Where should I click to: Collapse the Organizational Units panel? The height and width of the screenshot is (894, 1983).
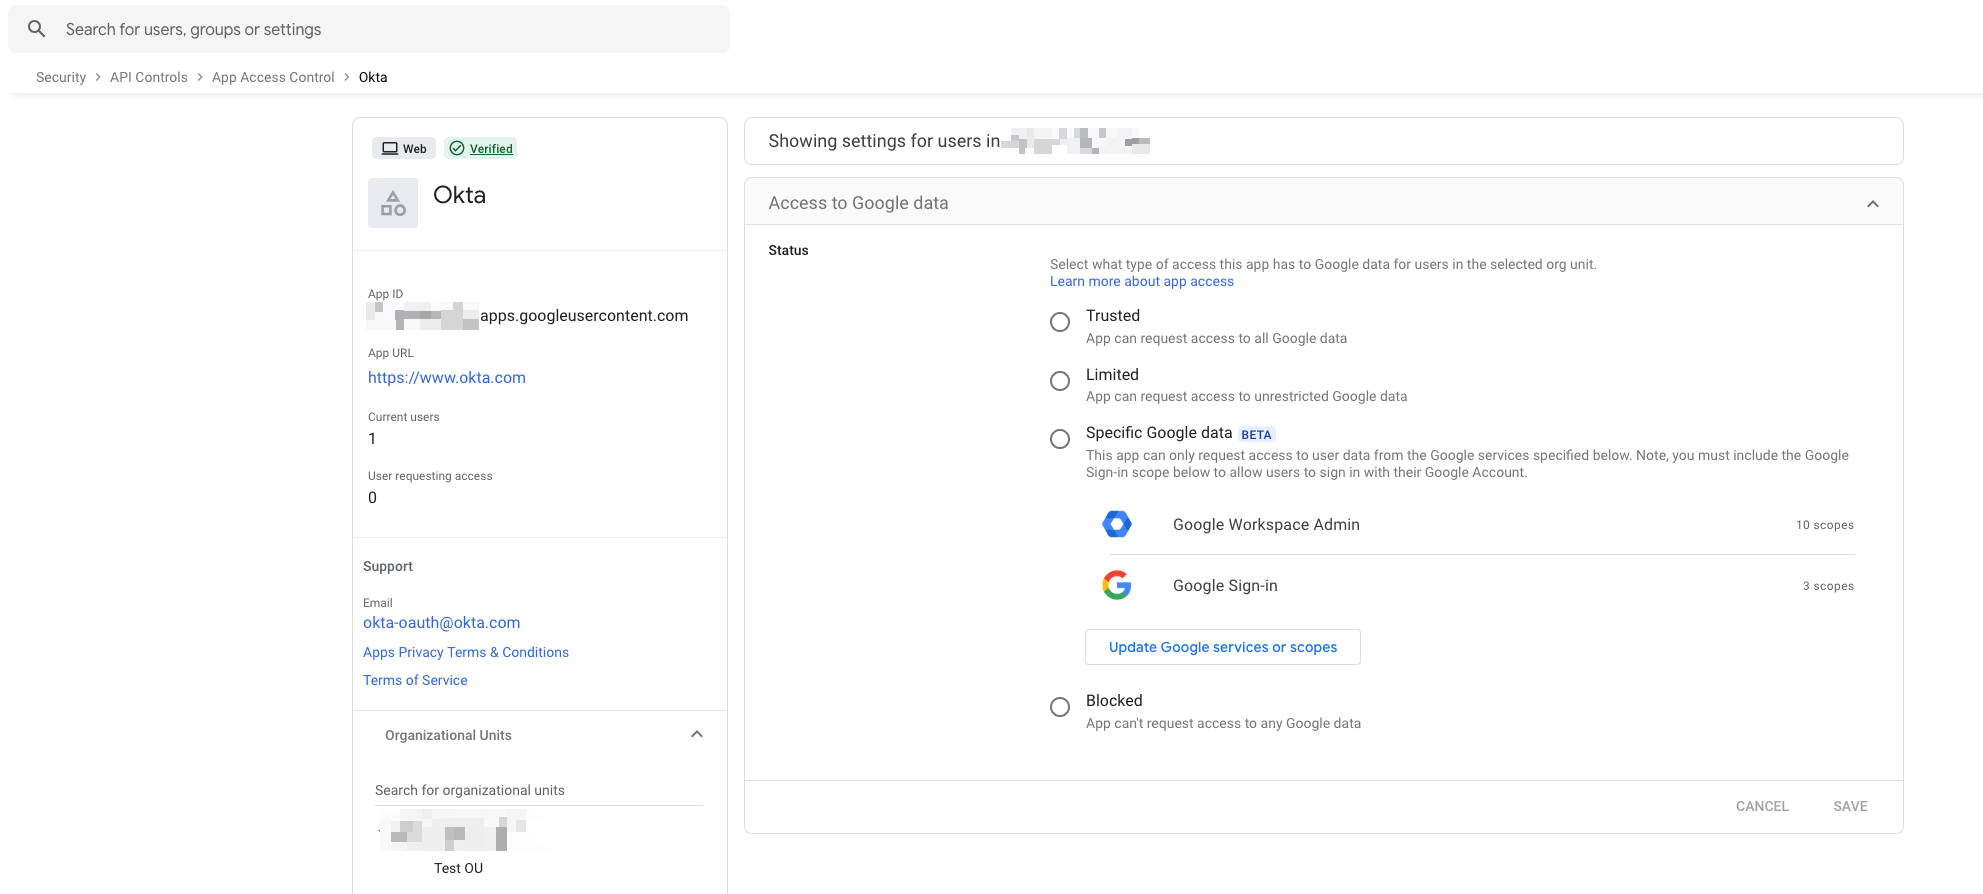(697, 735)
